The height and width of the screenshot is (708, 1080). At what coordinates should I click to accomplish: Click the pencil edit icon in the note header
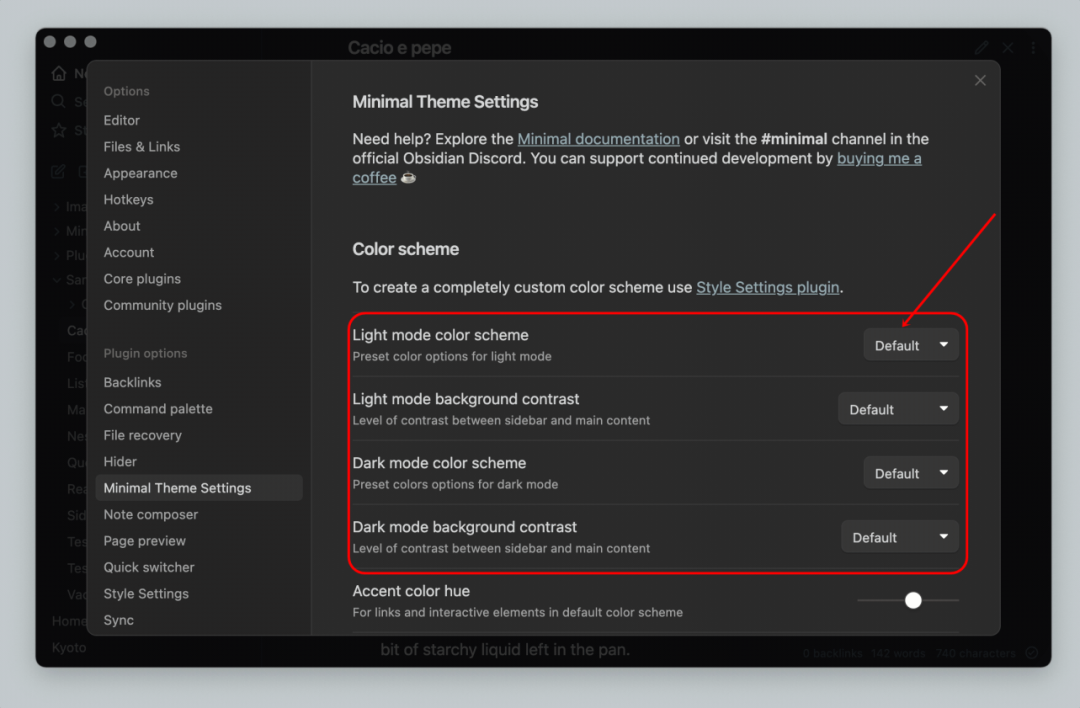[x=982, y=47]
